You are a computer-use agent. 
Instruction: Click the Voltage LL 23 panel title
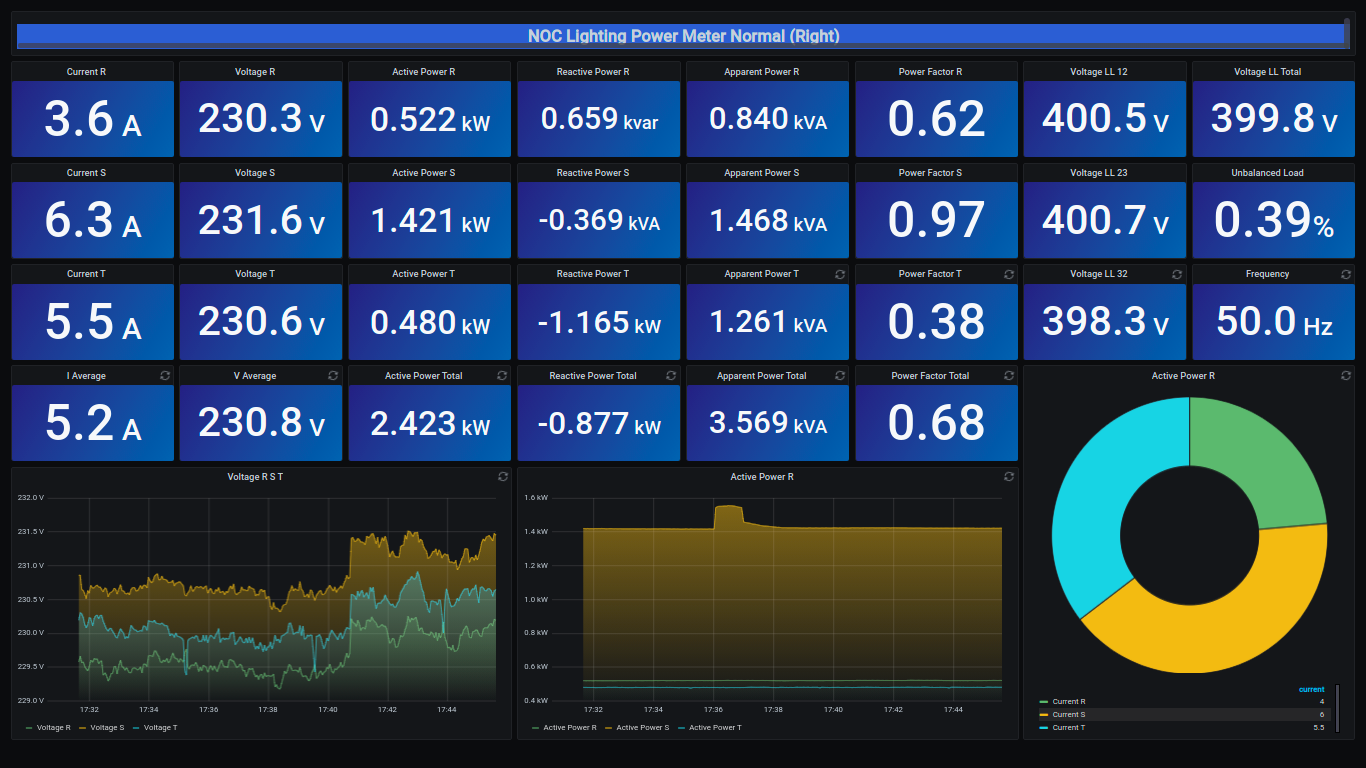coord(1099,173)
